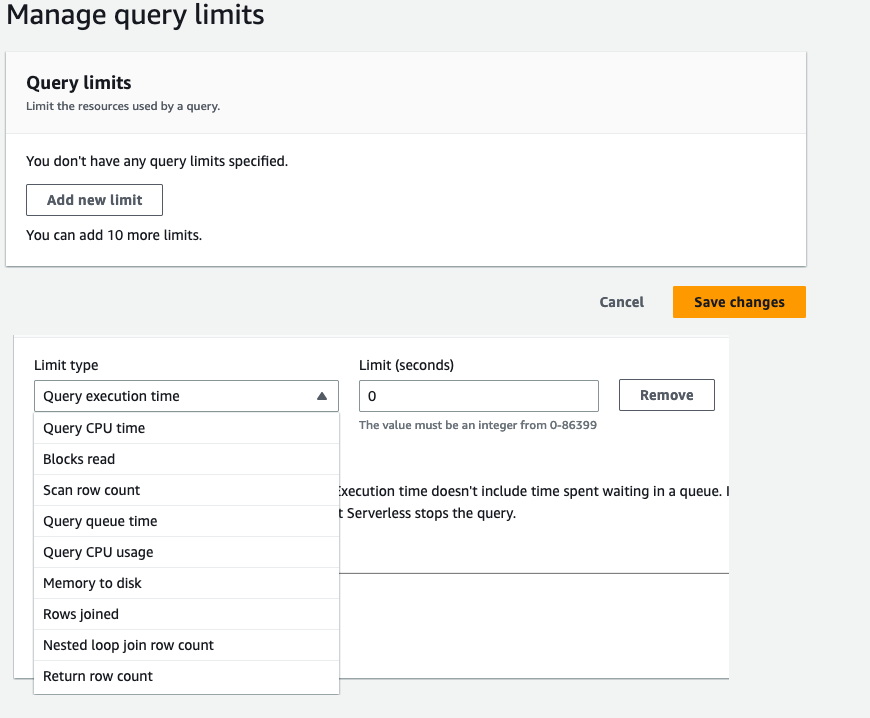Click the Limit seconds label
Viewport: 870px width, 718px height.
pyautogui.click(x=404, y=365)
